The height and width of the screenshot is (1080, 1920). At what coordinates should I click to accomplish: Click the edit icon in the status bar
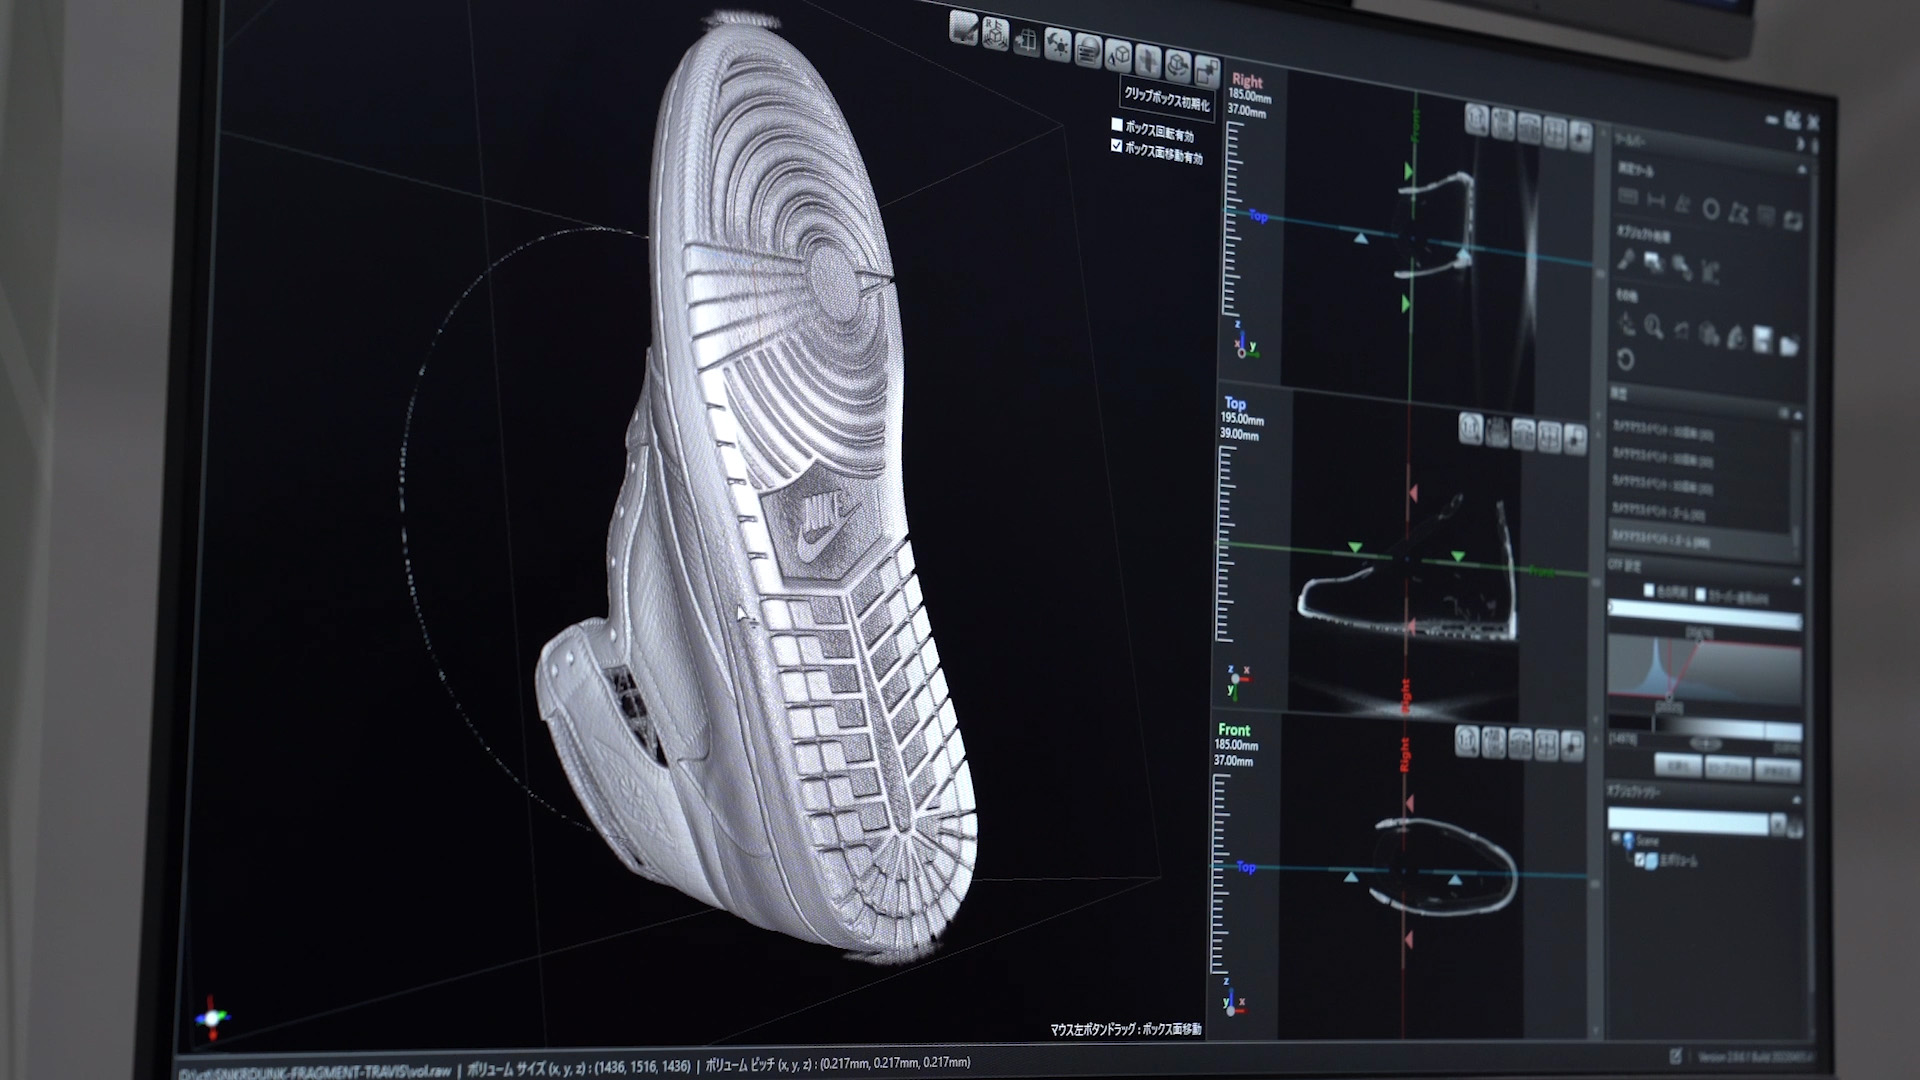(x=1675, y=1056)
